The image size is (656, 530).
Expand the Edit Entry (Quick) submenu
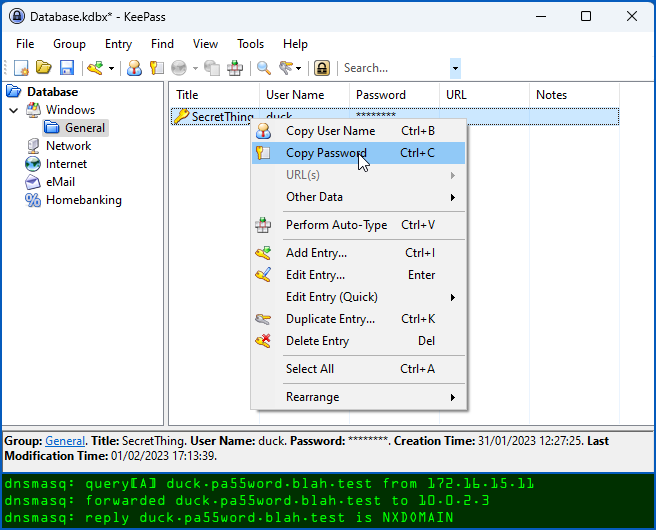click(359, 297)
